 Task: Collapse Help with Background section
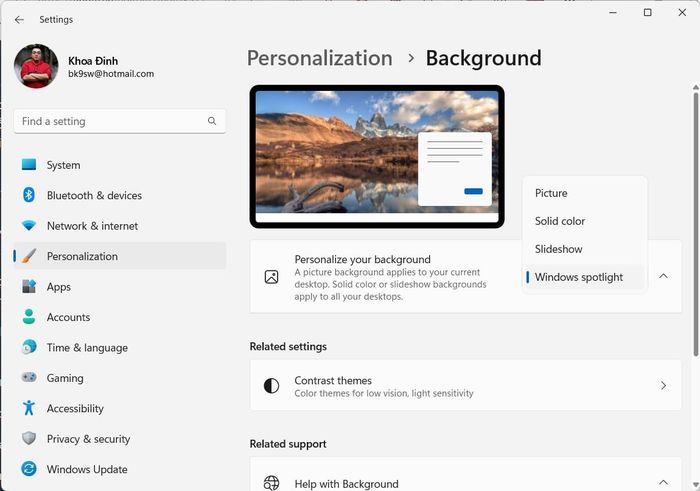[663, 483]
